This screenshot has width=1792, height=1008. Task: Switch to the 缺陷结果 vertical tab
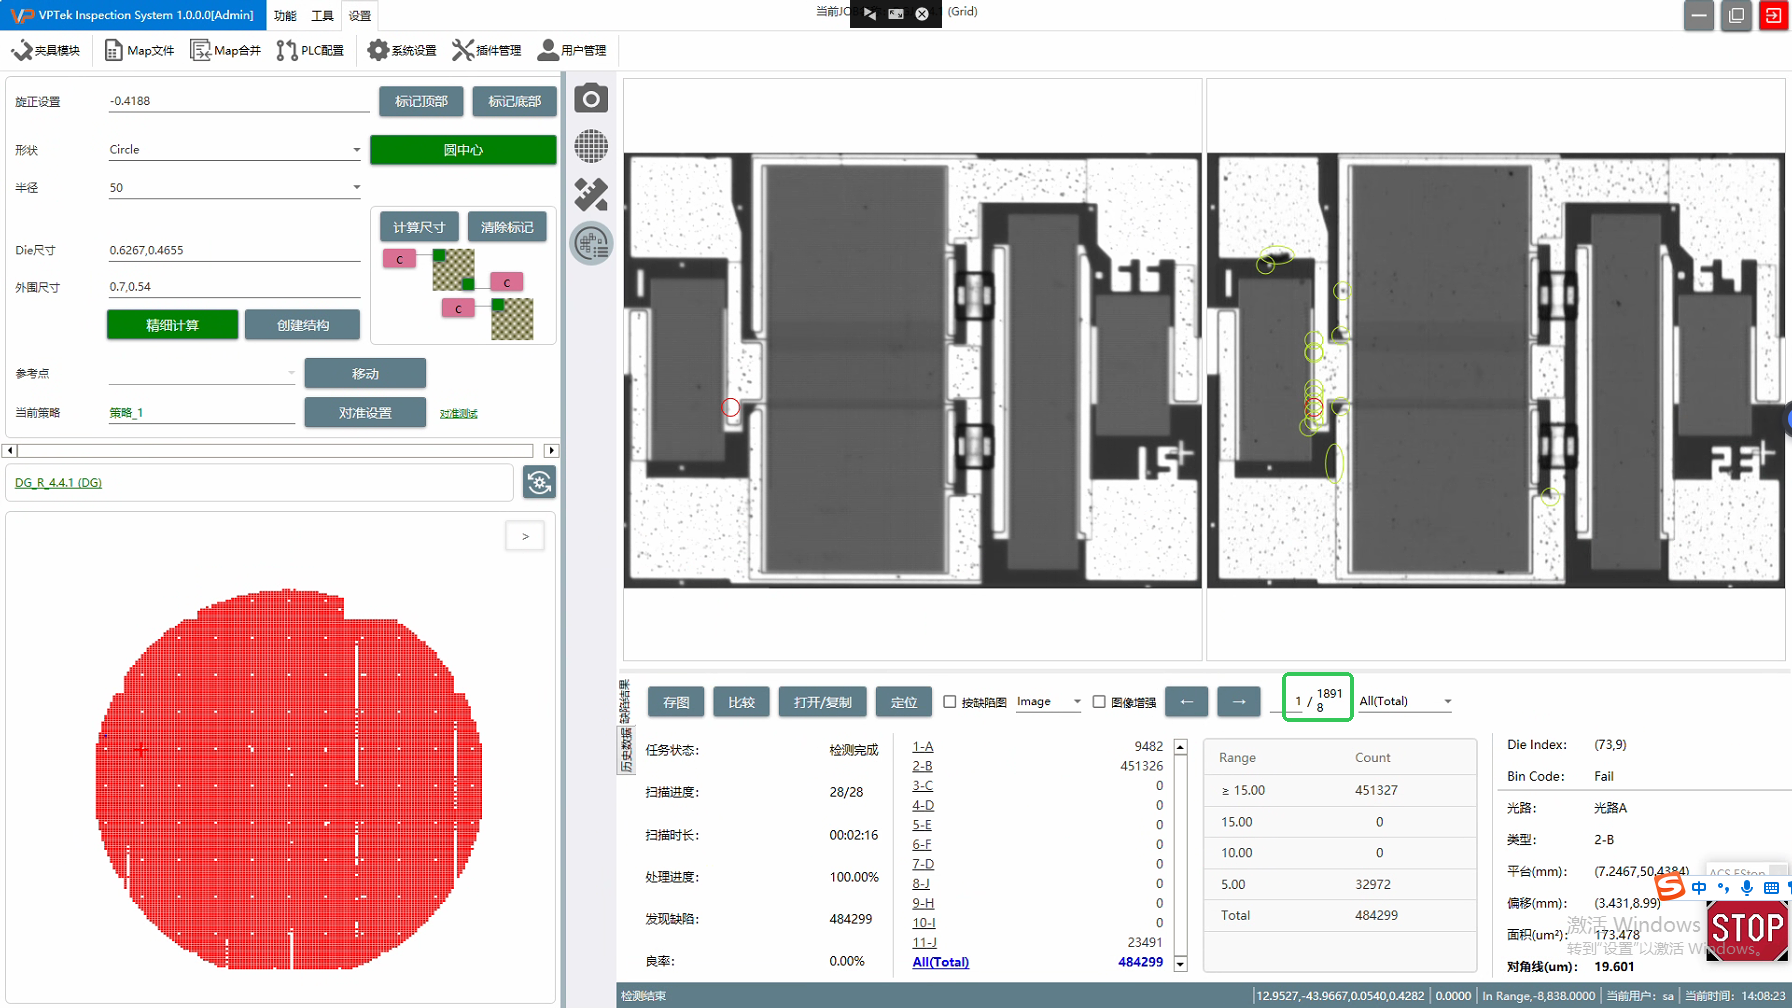626,700
